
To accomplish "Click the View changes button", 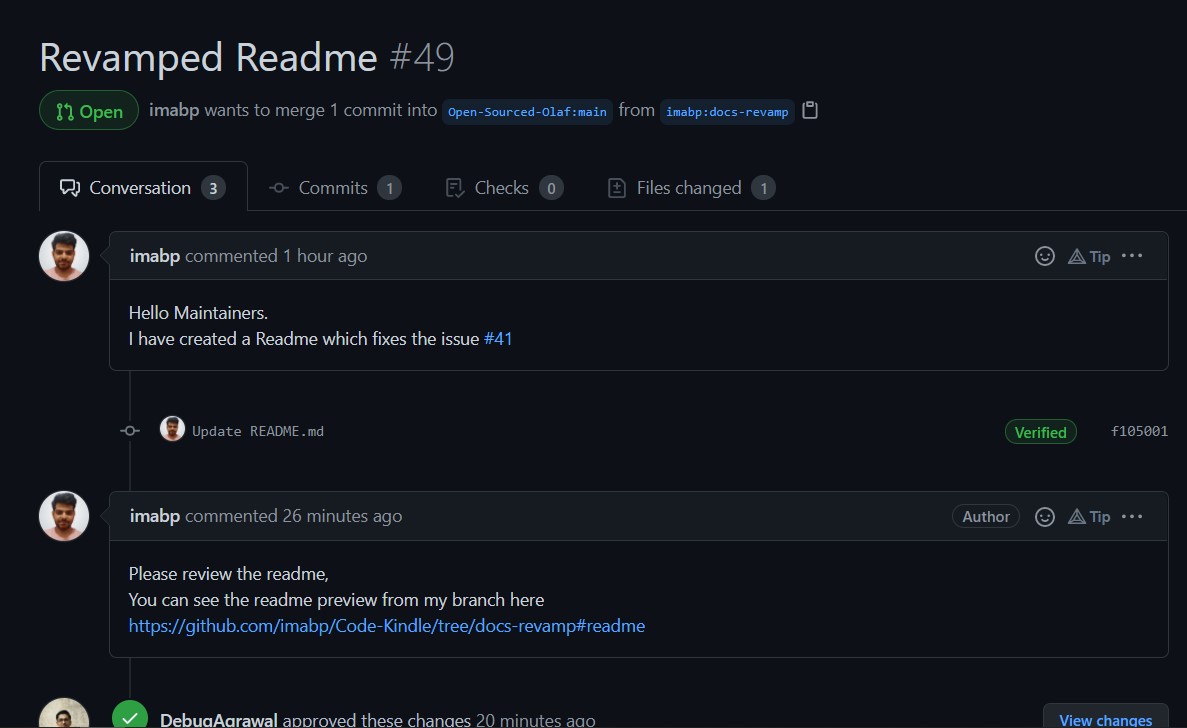I will [1104, 719].
